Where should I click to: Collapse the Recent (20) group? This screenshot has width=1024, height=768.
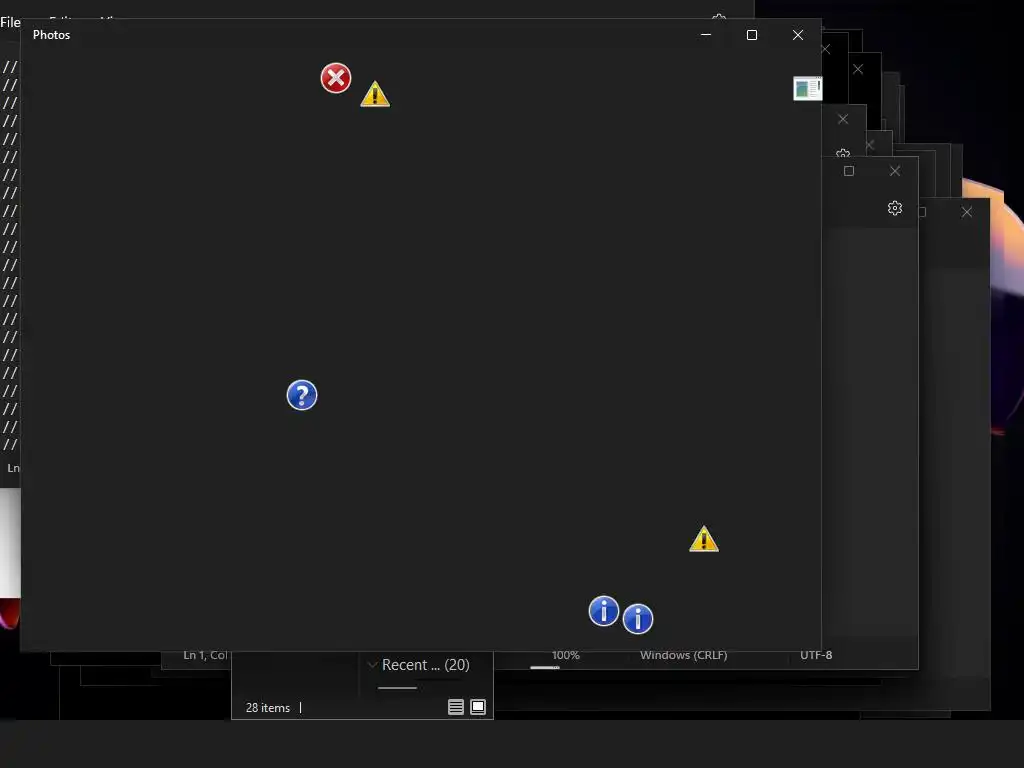coord(372,665)
